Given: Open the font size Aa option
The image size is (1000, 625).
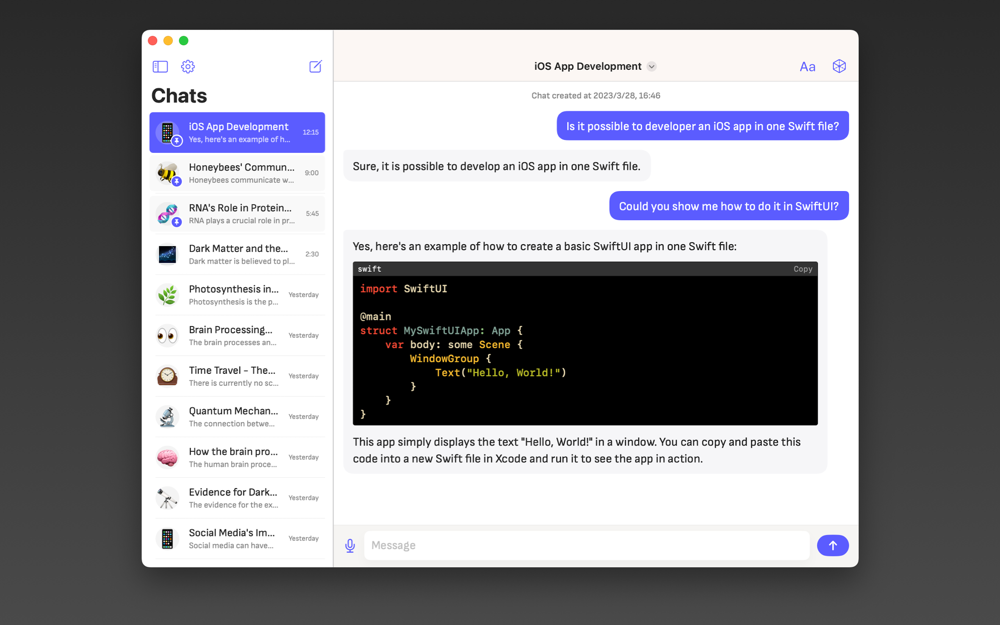Looking at the screenshot, I should pyautogui.click(x=807, y=66).
